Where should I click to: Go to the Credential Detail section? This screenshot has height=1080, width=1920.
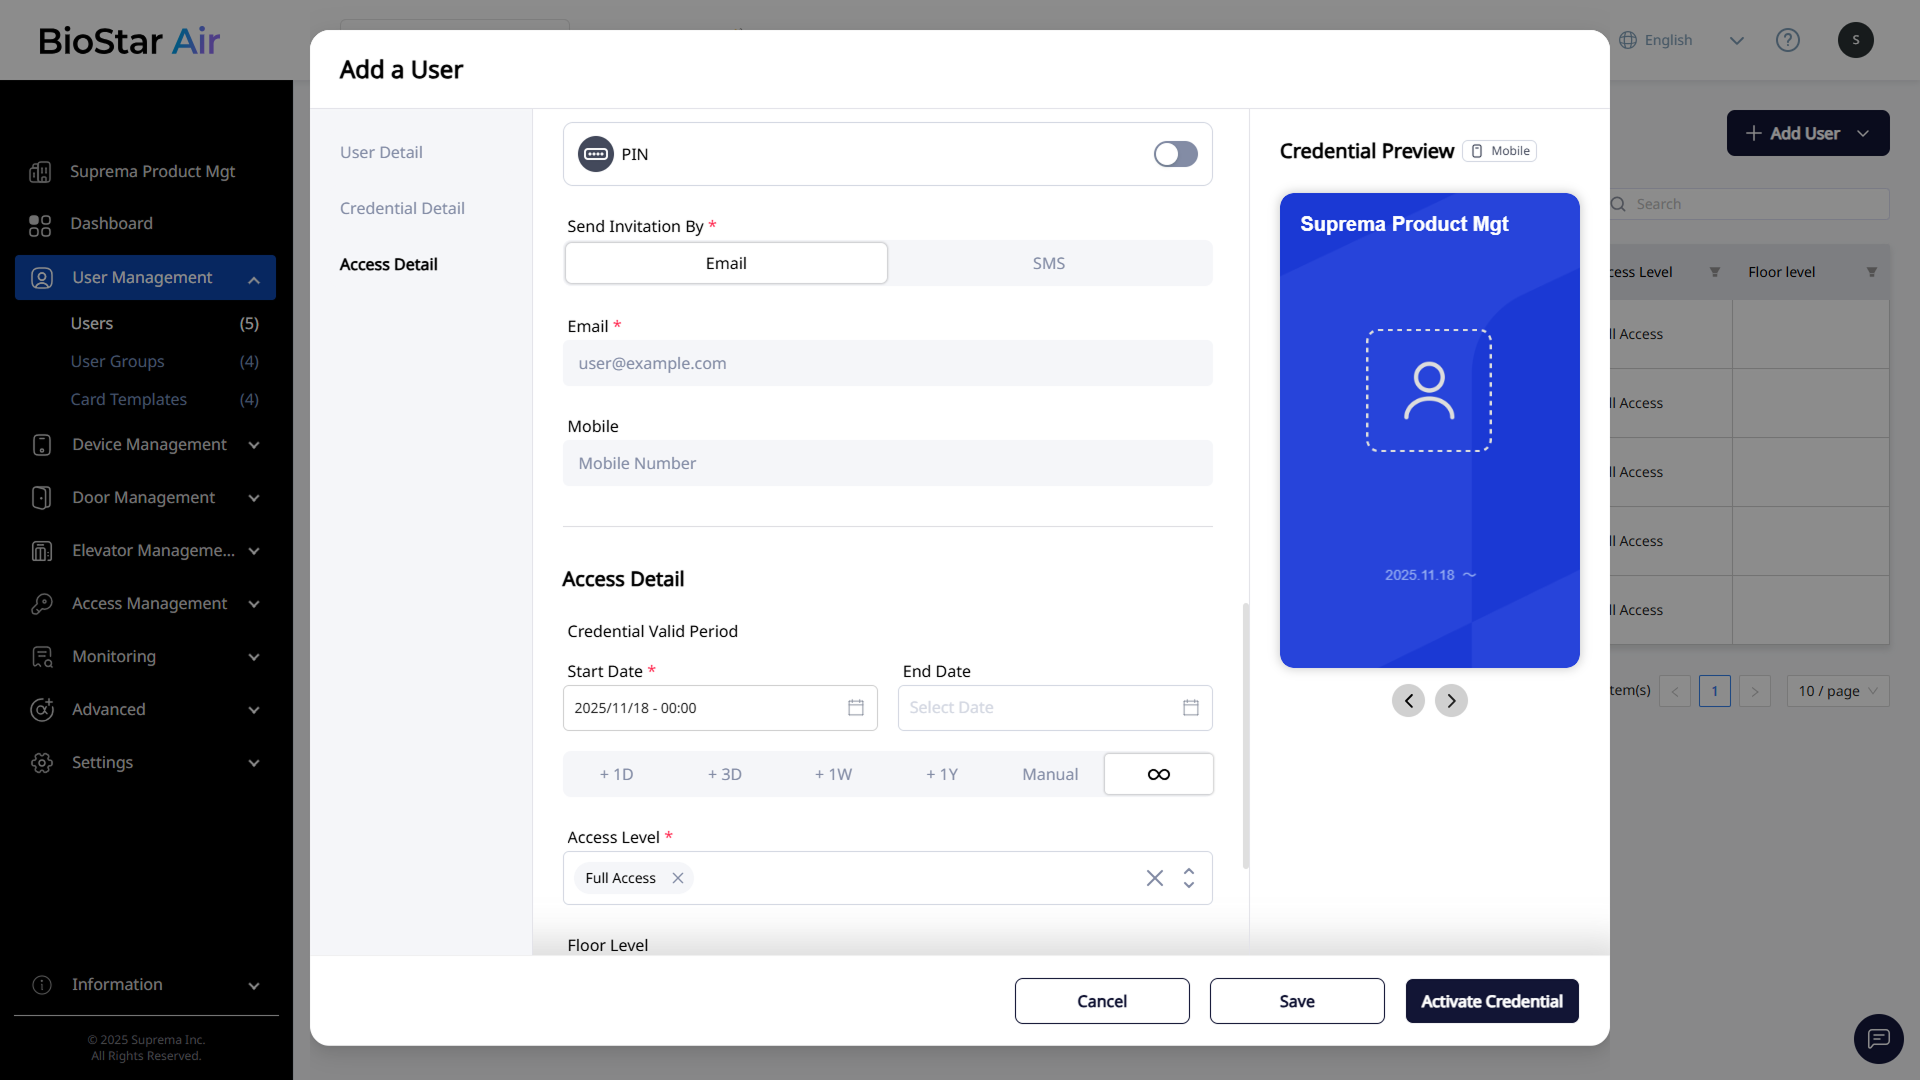(x=402, y=208)
